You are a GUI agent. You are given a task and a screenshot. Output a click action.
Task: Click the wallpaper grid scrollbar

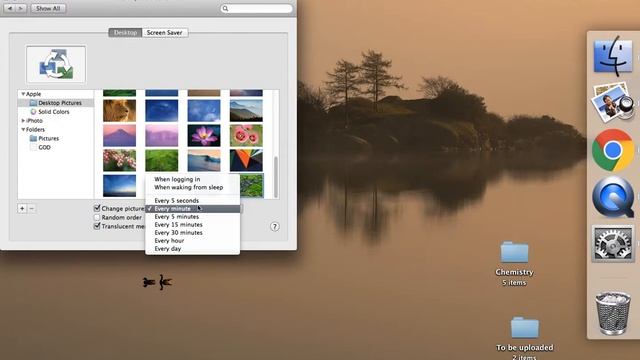point(276,176)
